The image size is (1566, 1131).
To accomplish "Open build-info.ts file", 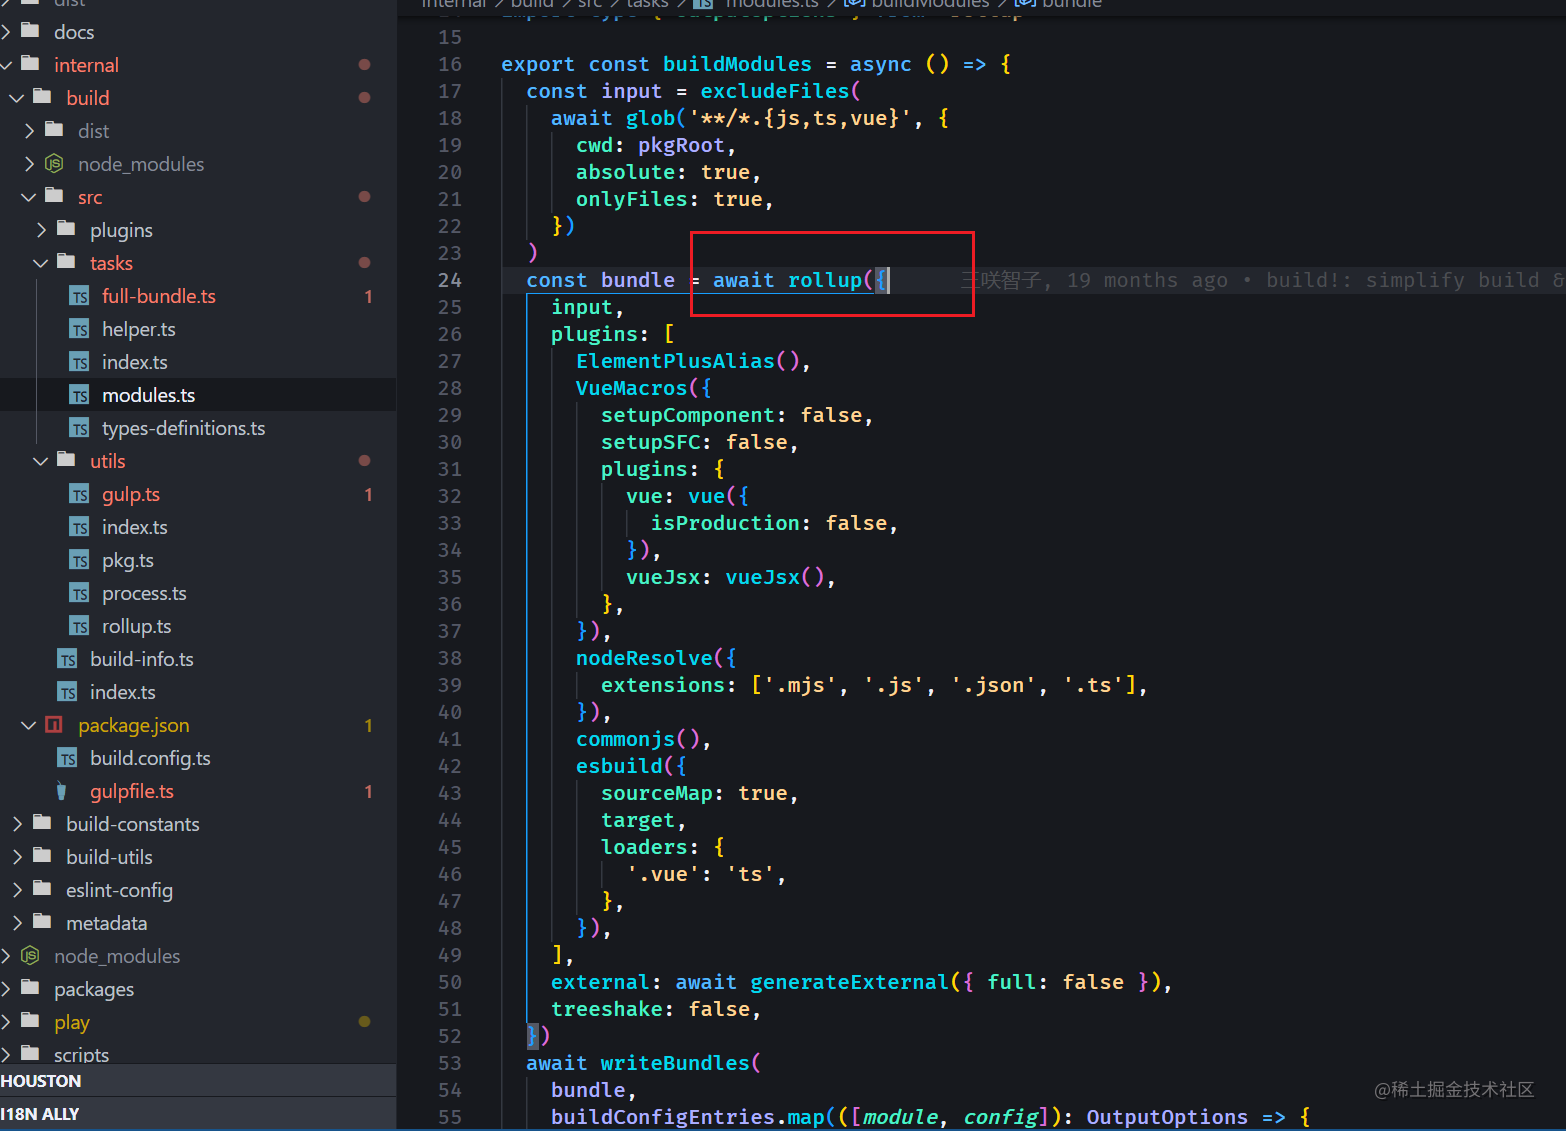I will coord(142,659).
